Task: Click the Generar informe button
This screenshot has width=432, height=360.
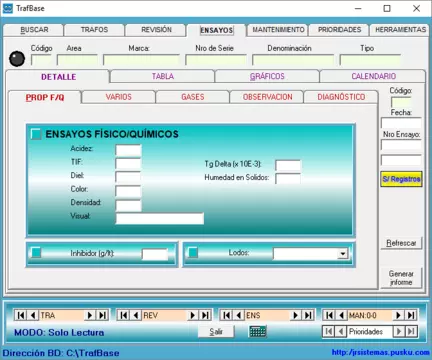Action: pos(401,278)
